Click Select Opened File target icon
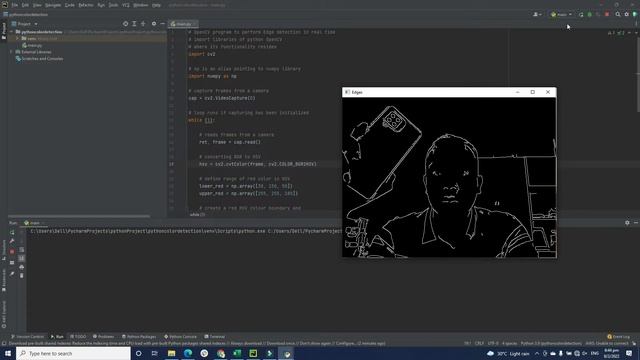 point(125,24)
